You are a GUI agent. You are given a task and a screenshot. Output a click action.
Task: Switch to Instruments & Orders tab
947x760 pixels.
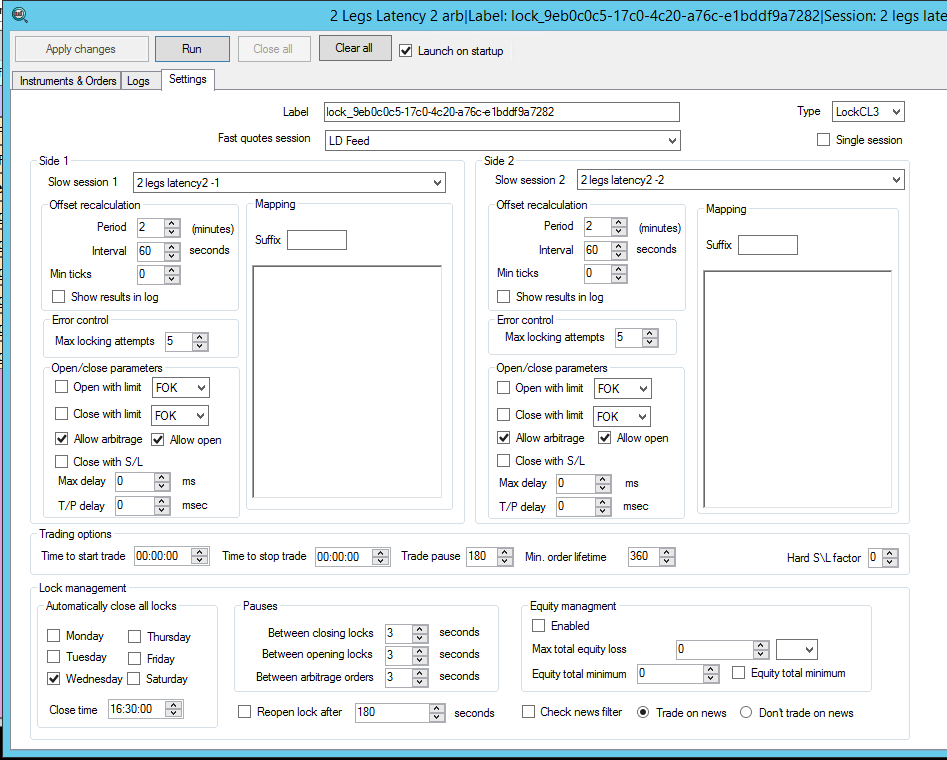[x=68, y=81]
